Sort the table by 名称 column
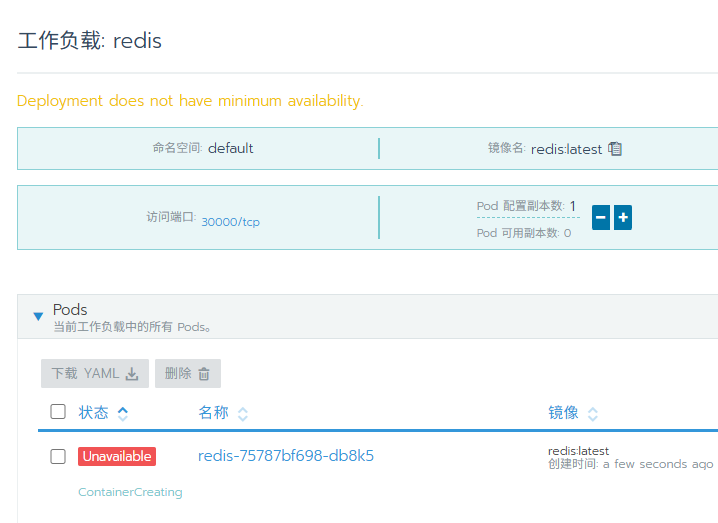 point(223,413)
